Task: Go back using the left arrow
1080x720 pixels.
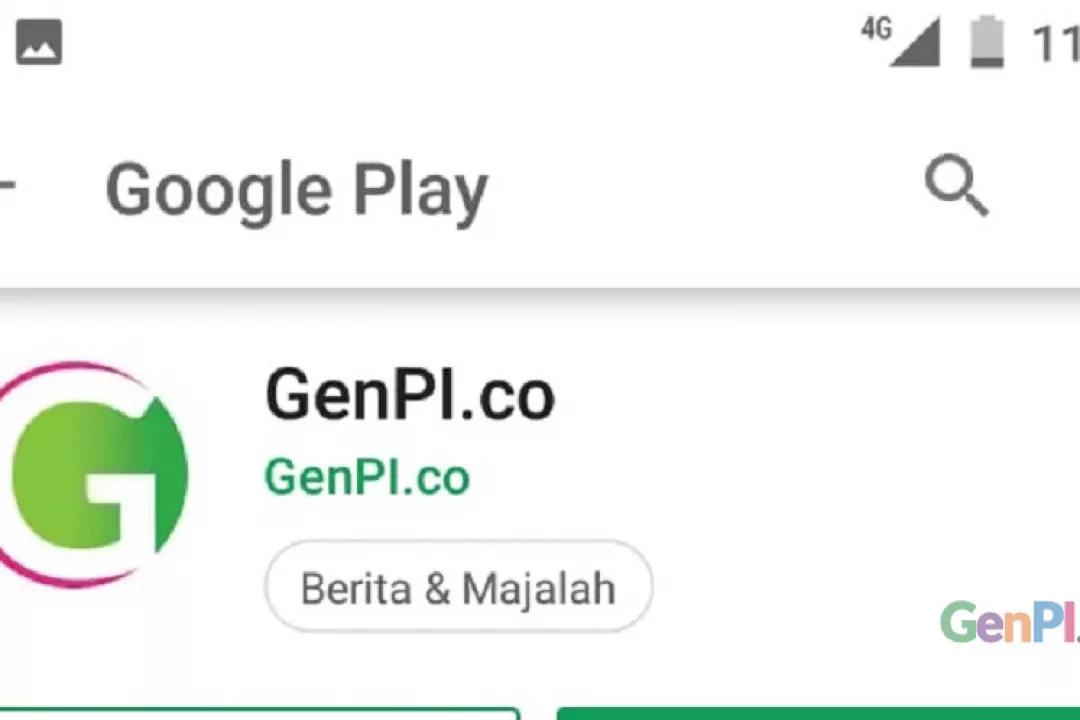Action: point(6,185)
